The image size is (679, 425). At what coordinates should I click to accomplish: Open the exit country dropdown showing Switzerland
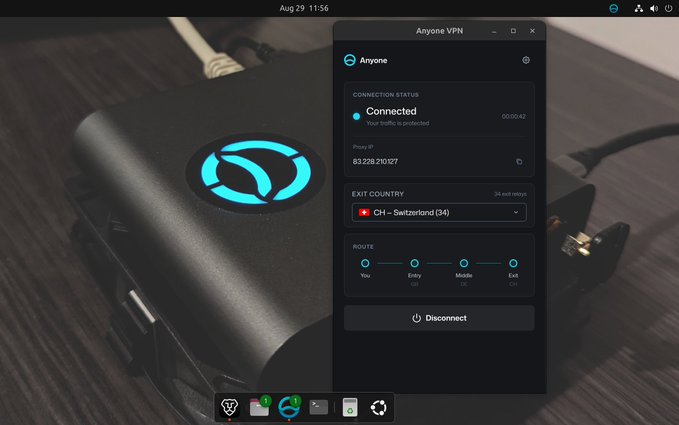[439, 212]
